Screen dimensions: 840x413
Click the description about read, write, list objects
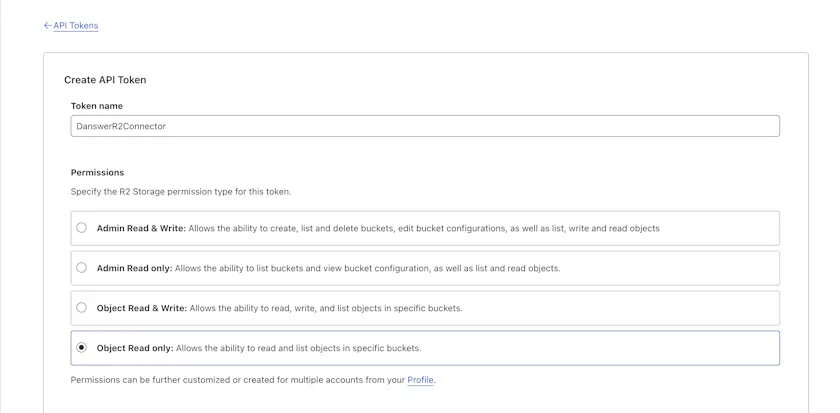pyautogui.click(x=326, y=308)
